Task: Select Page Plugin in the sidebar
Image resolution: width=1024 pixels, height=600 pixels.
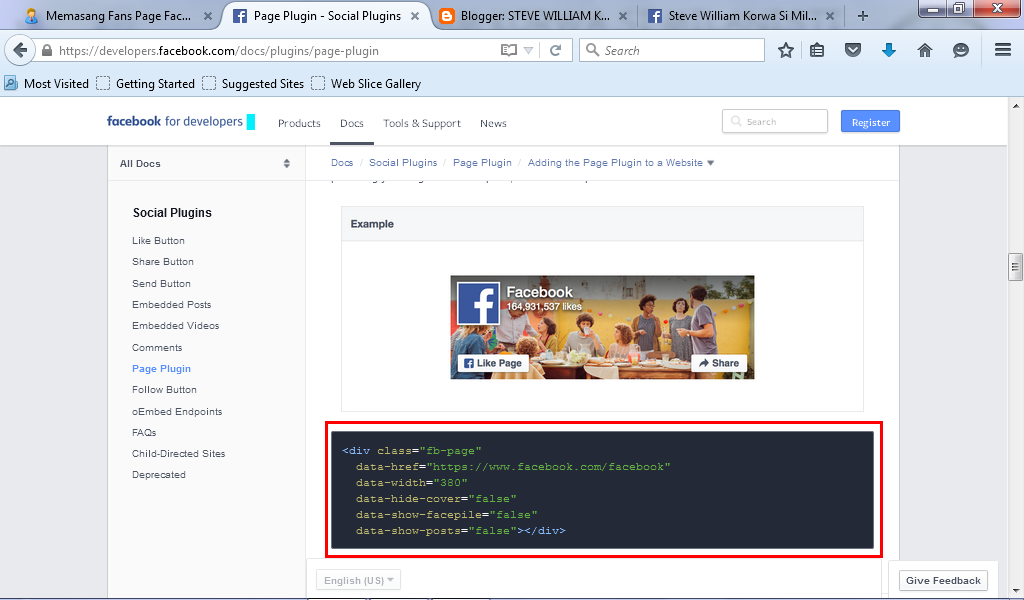Action: (161, 368)
